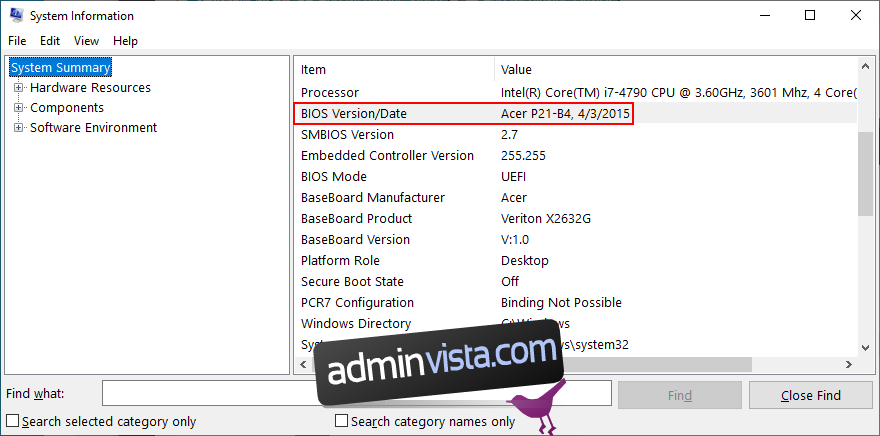Select System Summary in the tree
Image resolution: width=880 pixels, height=436 pixels.
(x=61, y=68)
